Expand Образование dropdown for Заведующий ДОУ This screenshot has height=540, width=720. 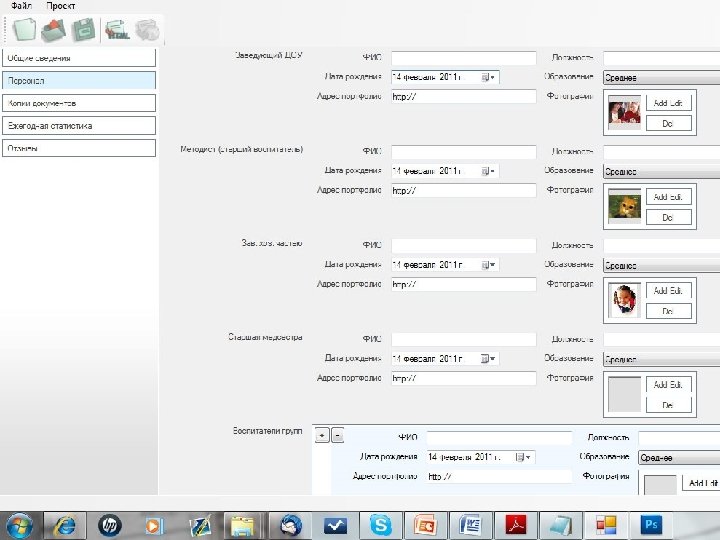click(x=661, y=78)
